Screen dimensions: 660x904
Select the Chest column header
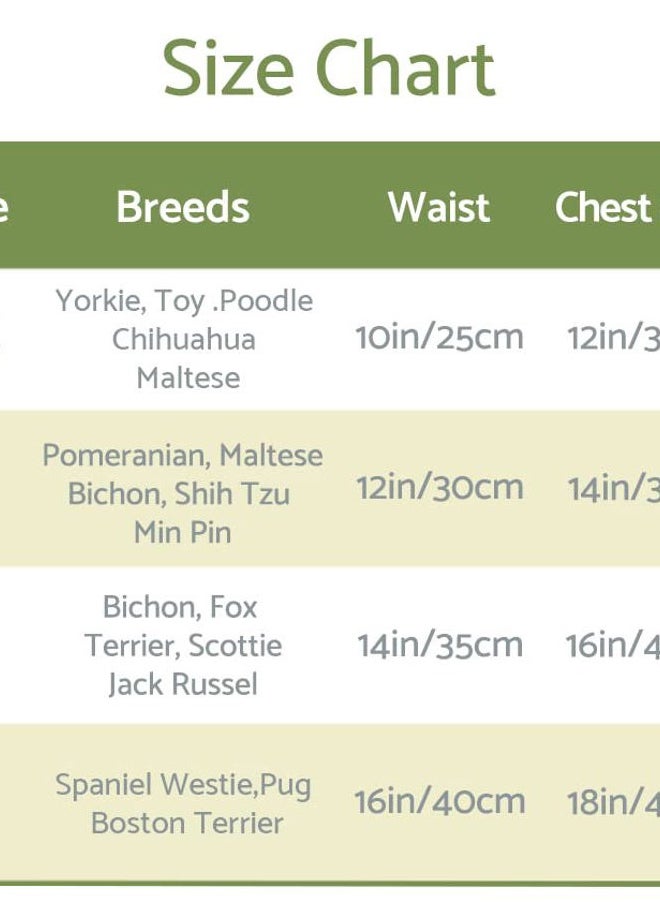coord(603,206)
